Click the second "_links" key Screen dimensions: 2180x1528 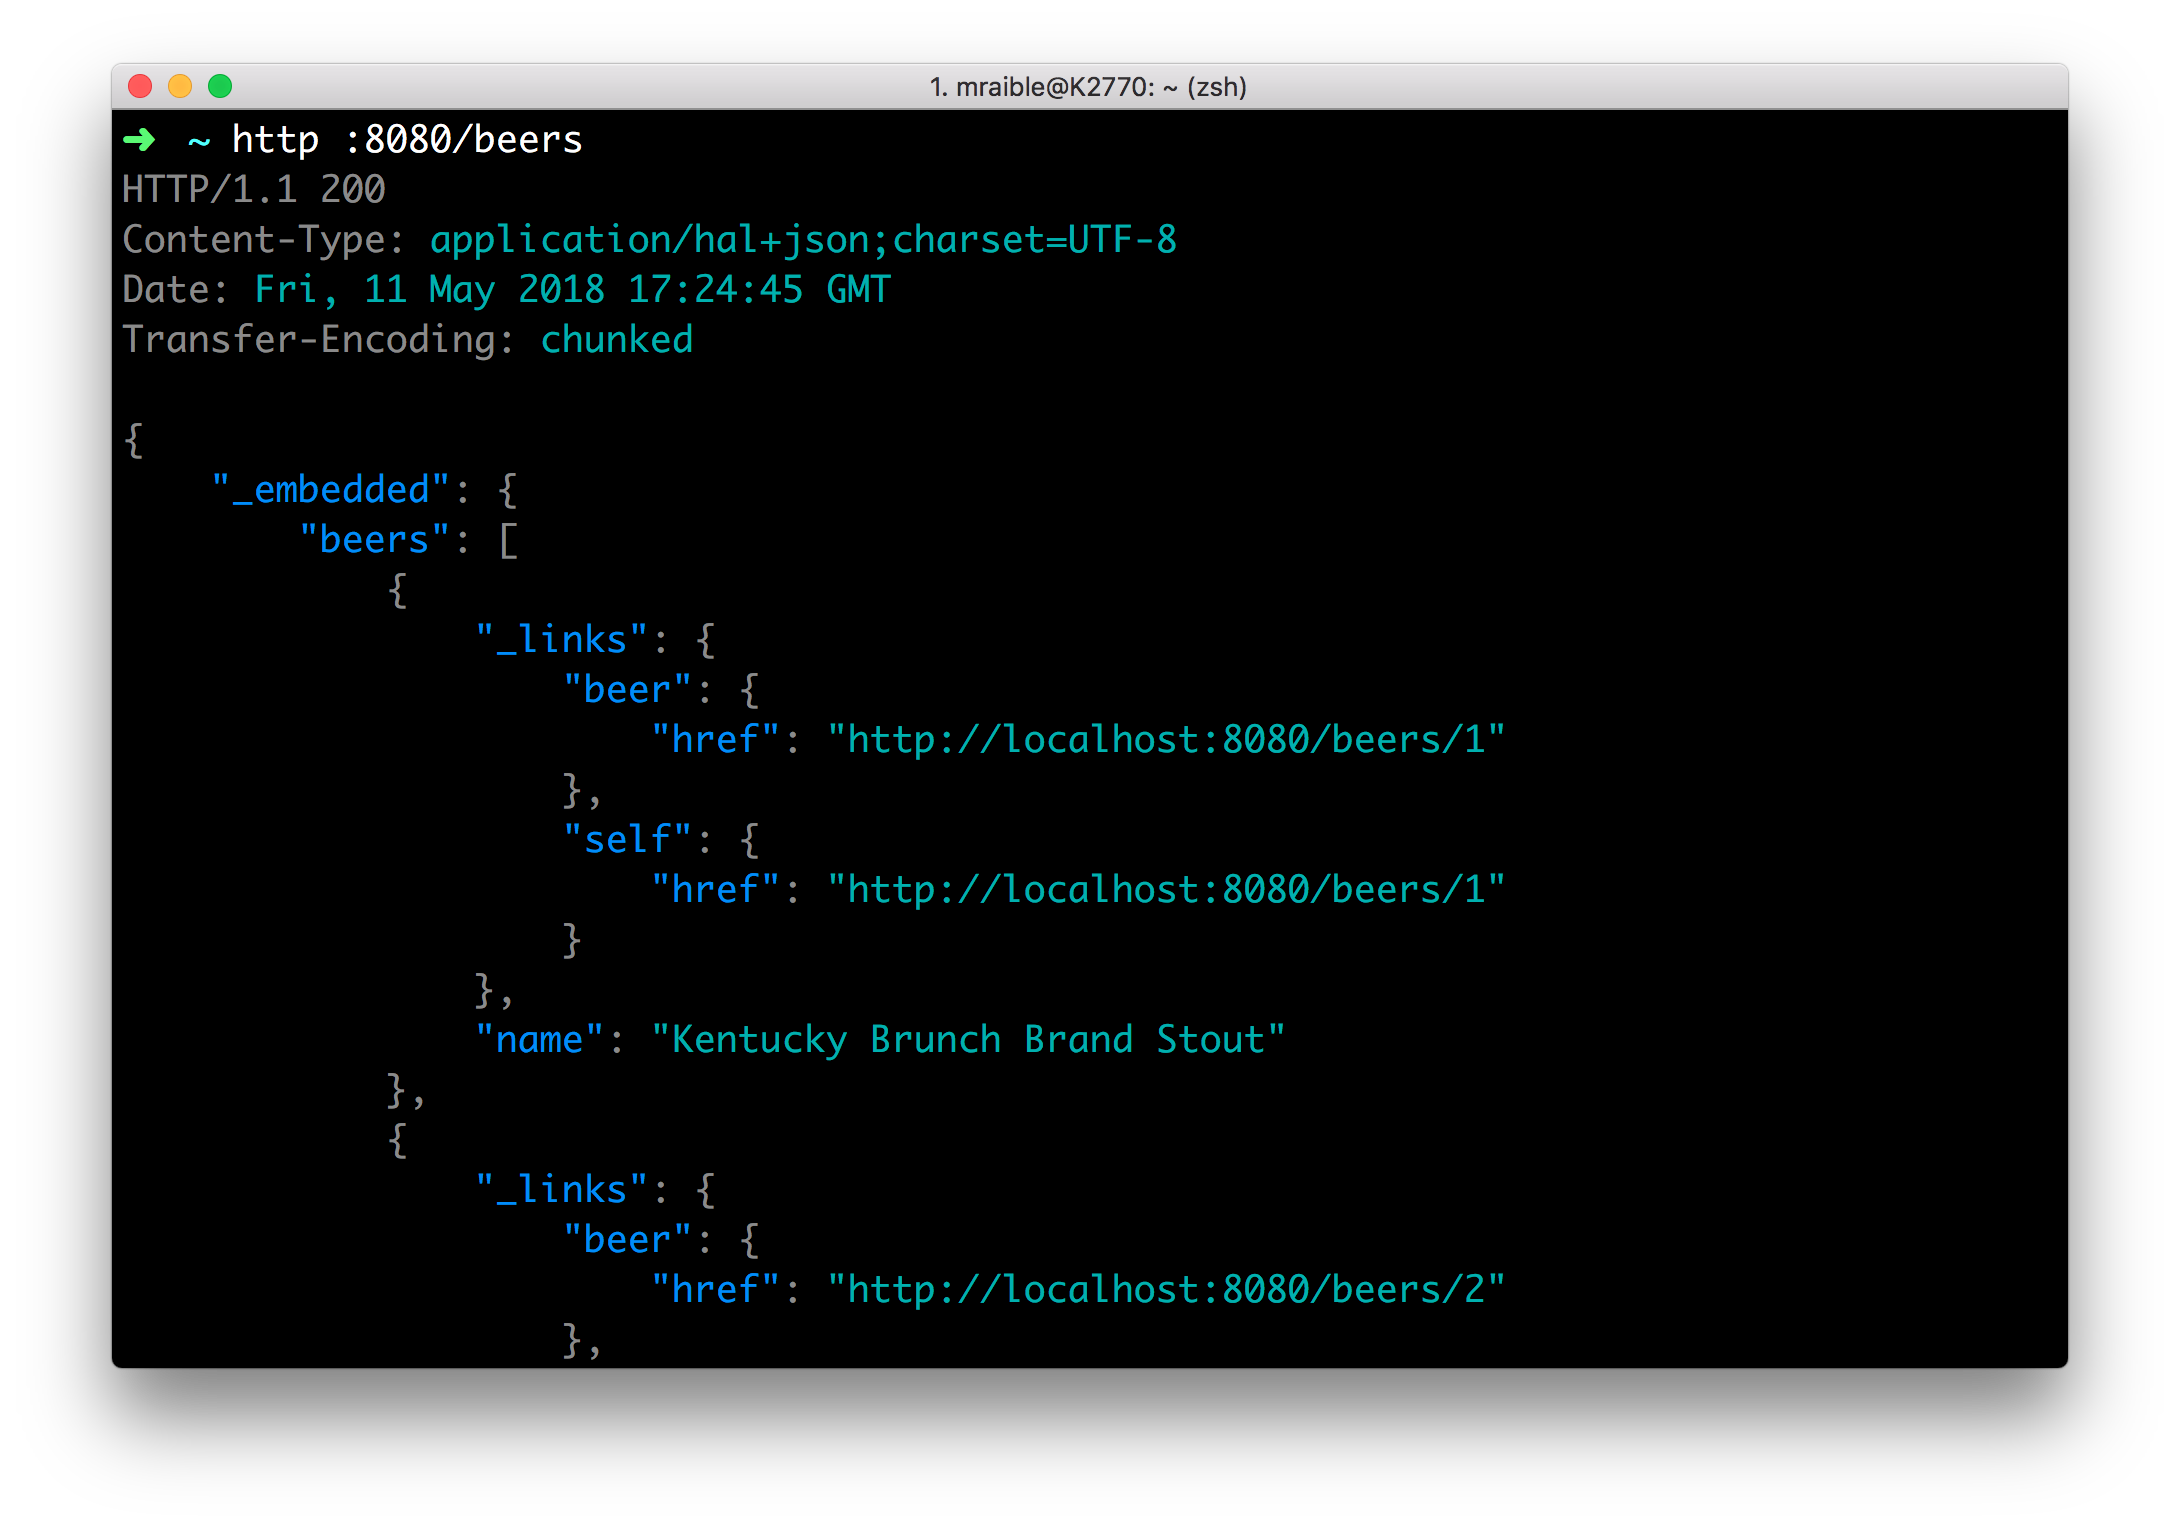562,1190
